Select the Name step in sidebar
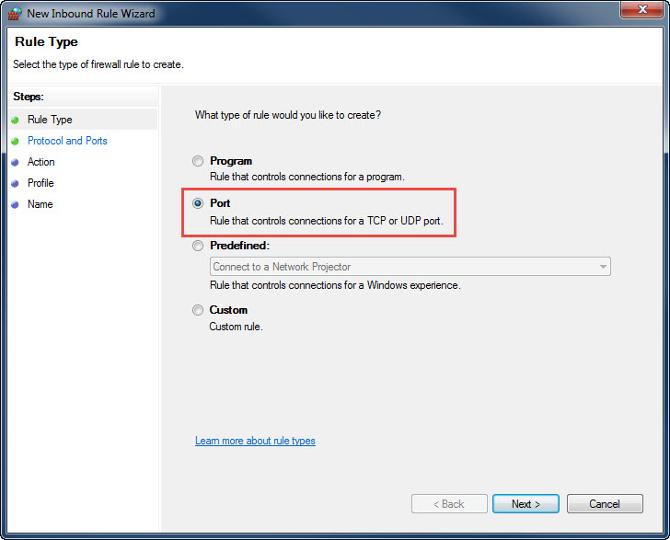The height and width of the screenshot is (540, 670). point(40,204)
